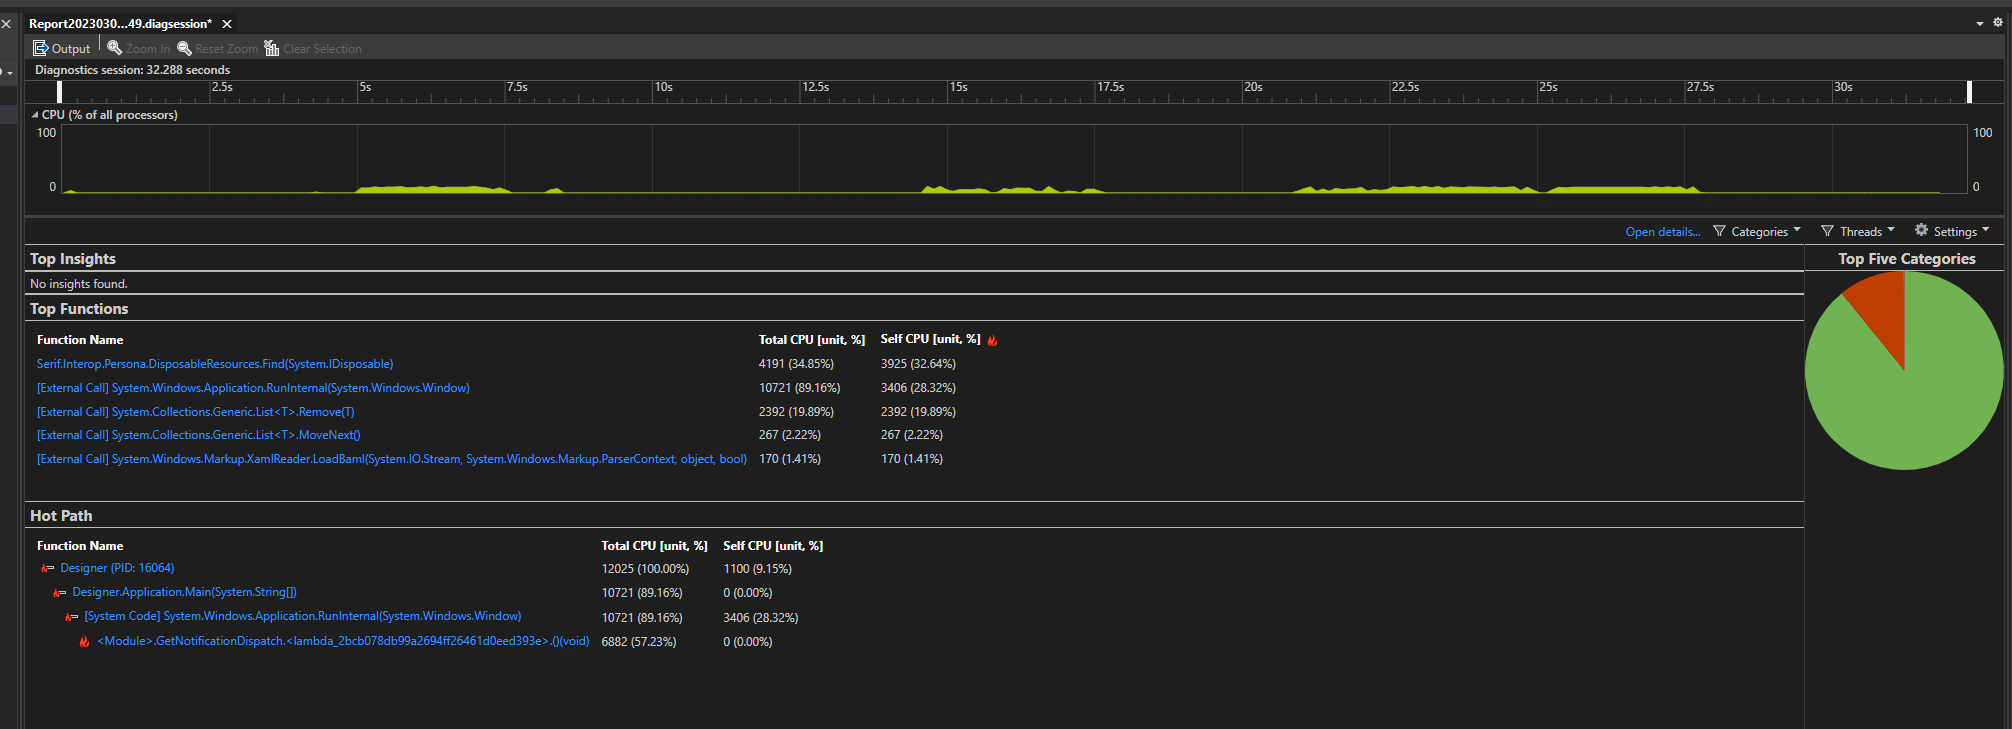
Task: Open the document list dropdown arrow at top right
Action: tap(1980, 24)
